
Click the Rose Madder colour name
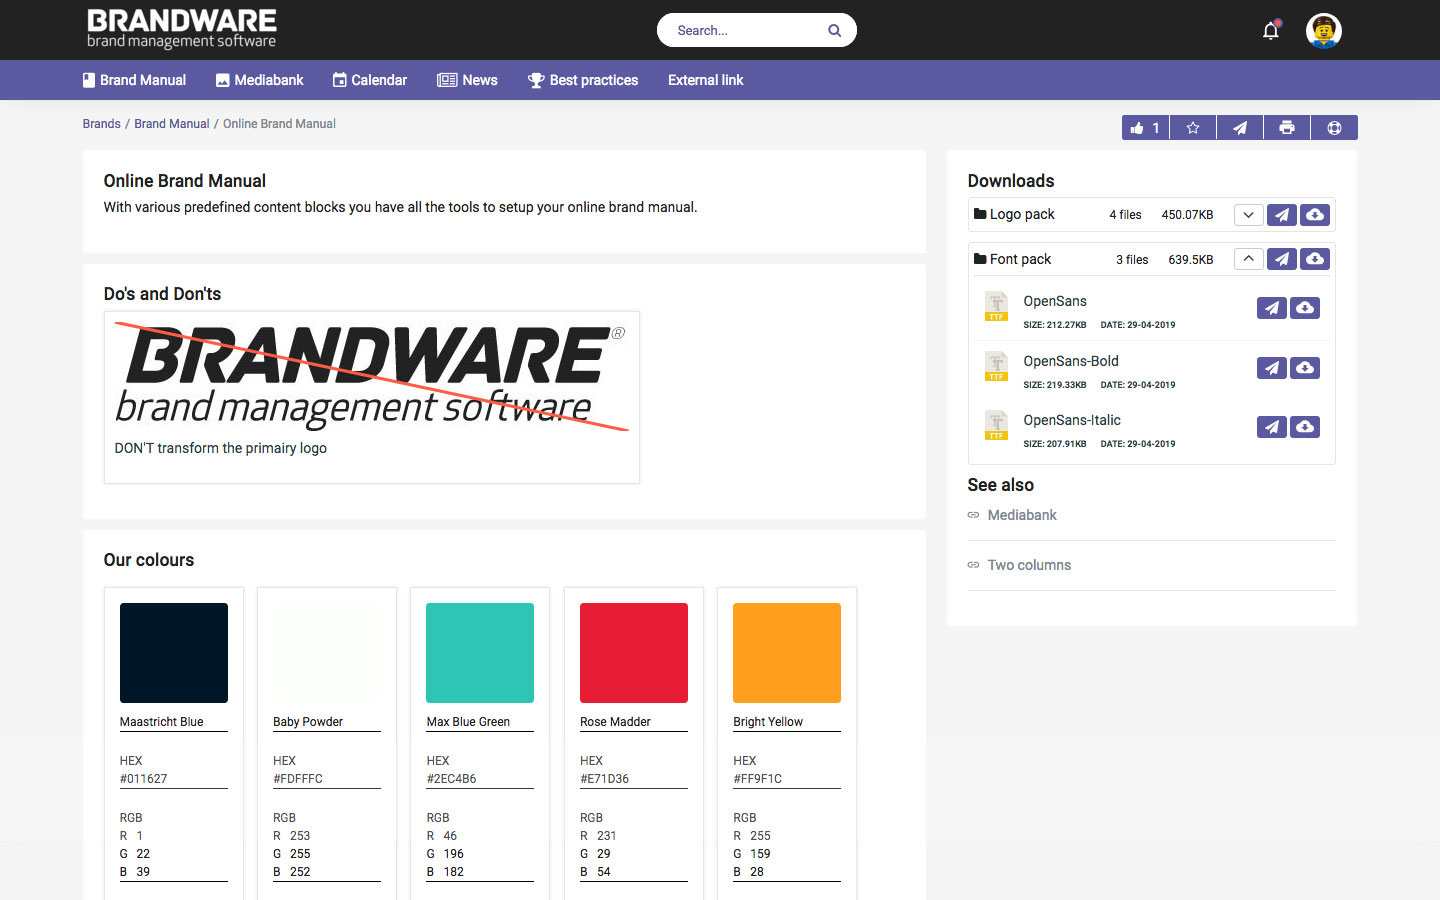615,722
